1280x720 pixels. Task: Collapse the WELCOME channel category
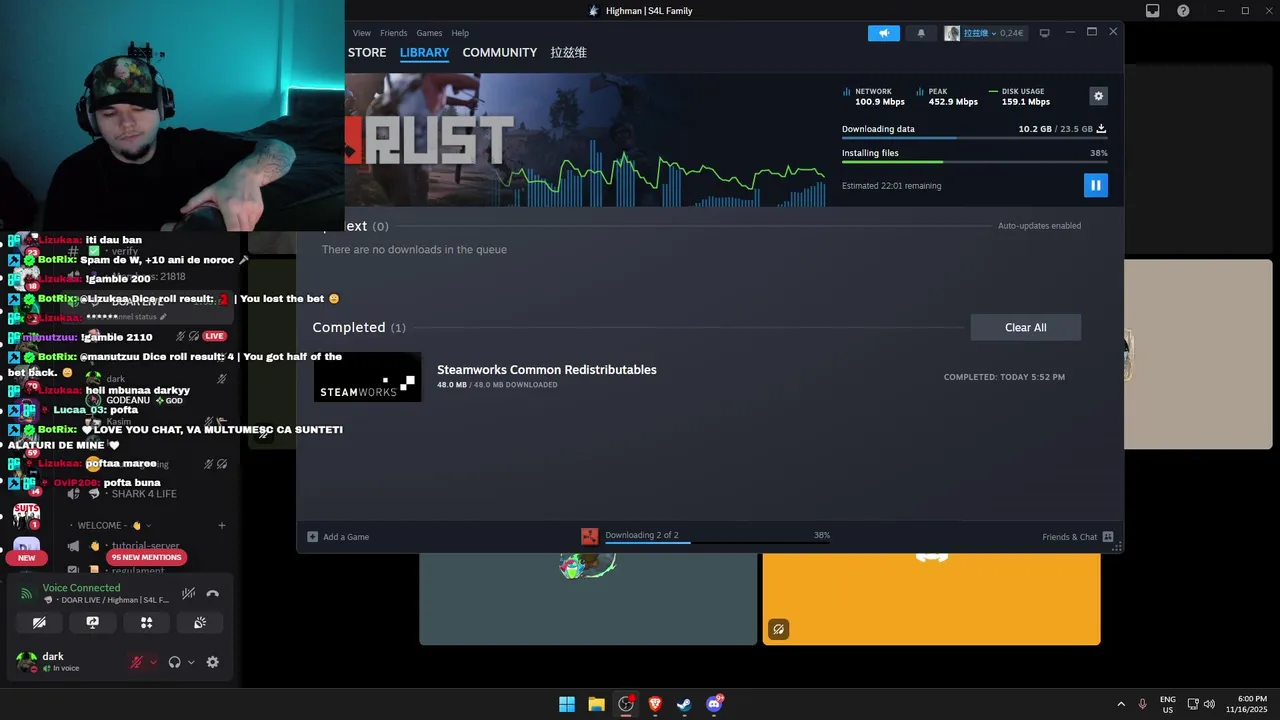click(114, 525)
